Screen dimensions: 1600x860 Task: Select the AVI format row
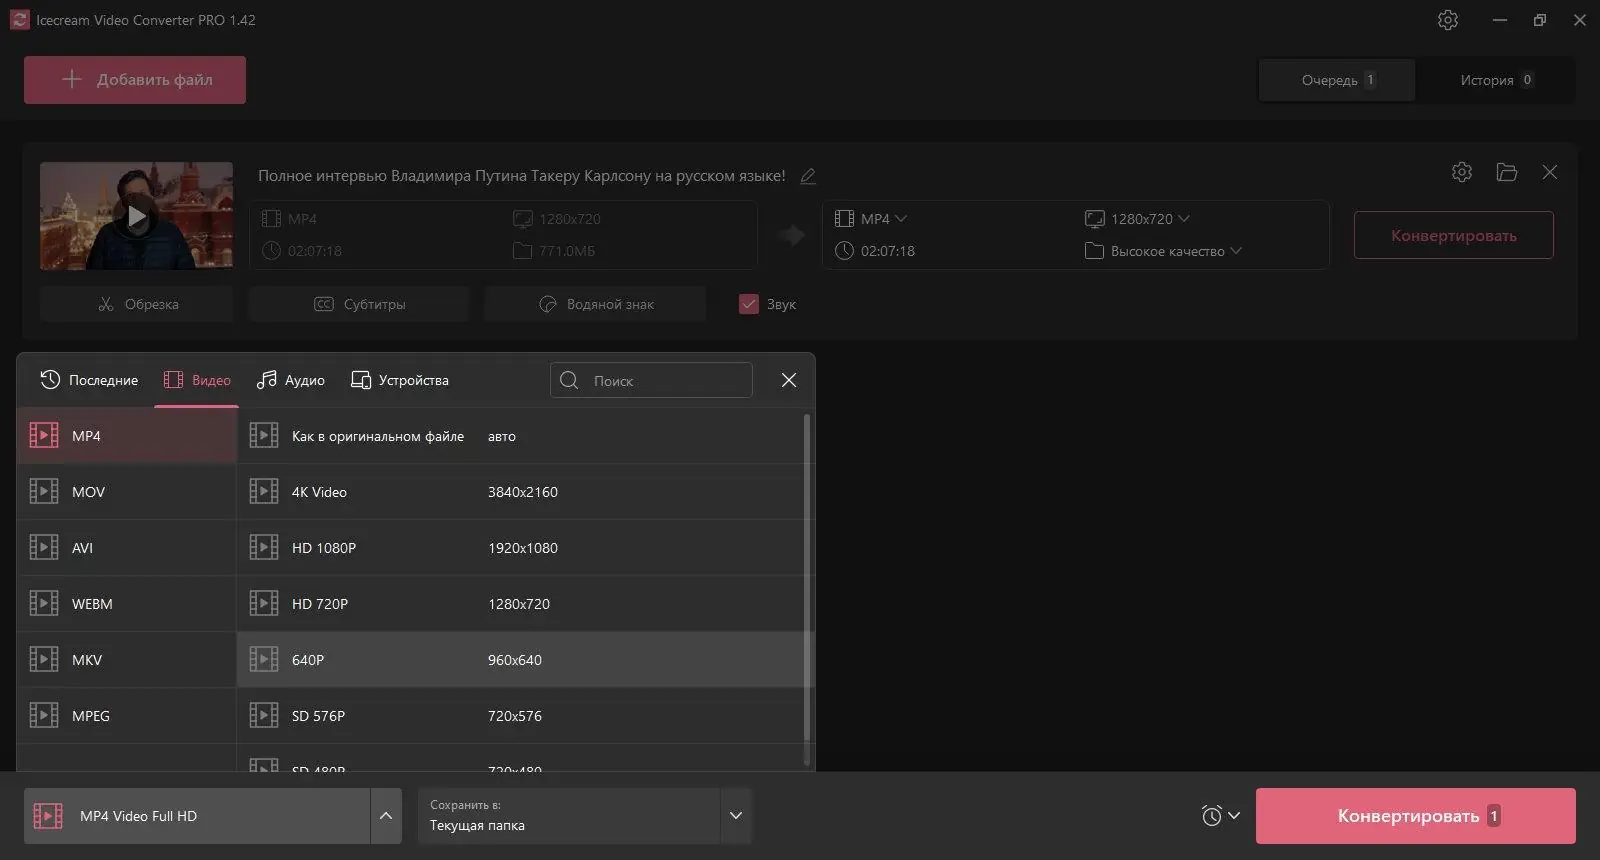click(x=127, y=547)
